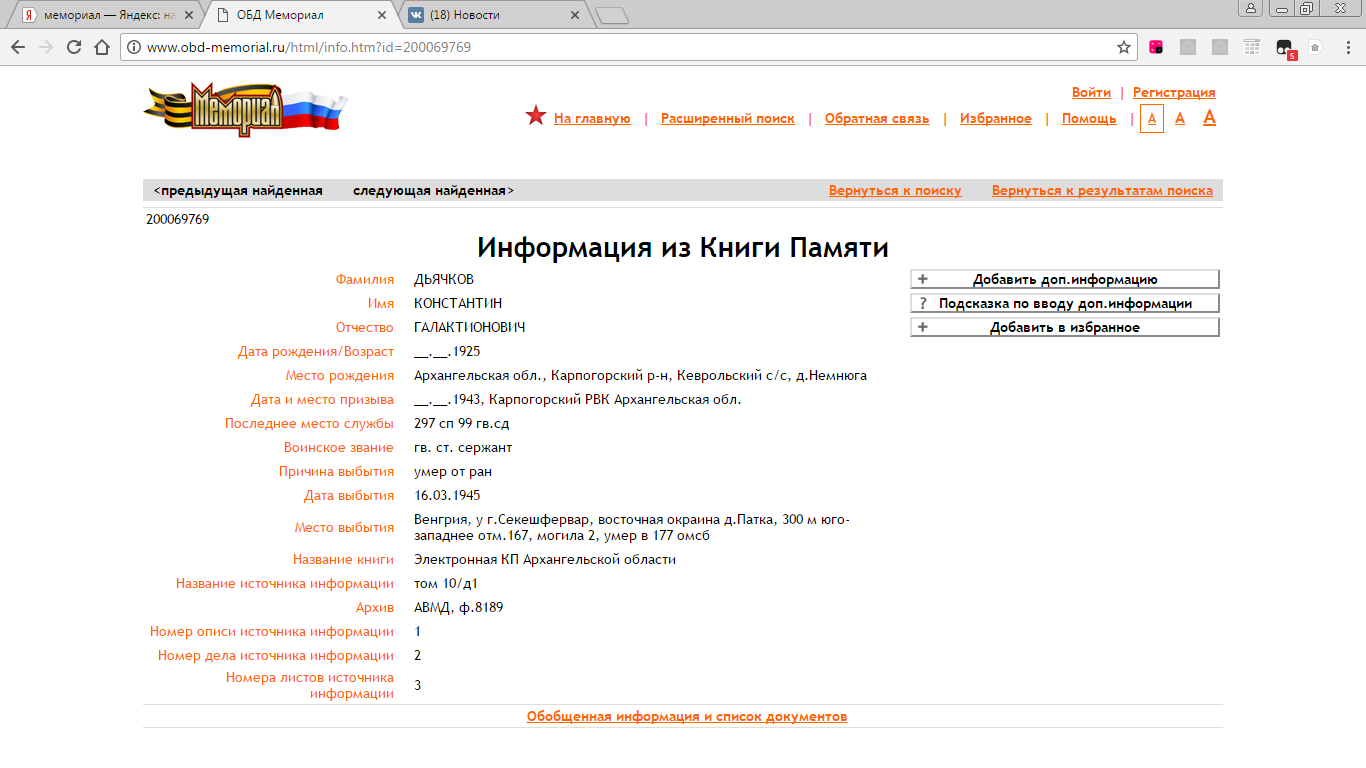
Task: Click Вернуться к результатам поиска link
Action: coord(1102,190)
